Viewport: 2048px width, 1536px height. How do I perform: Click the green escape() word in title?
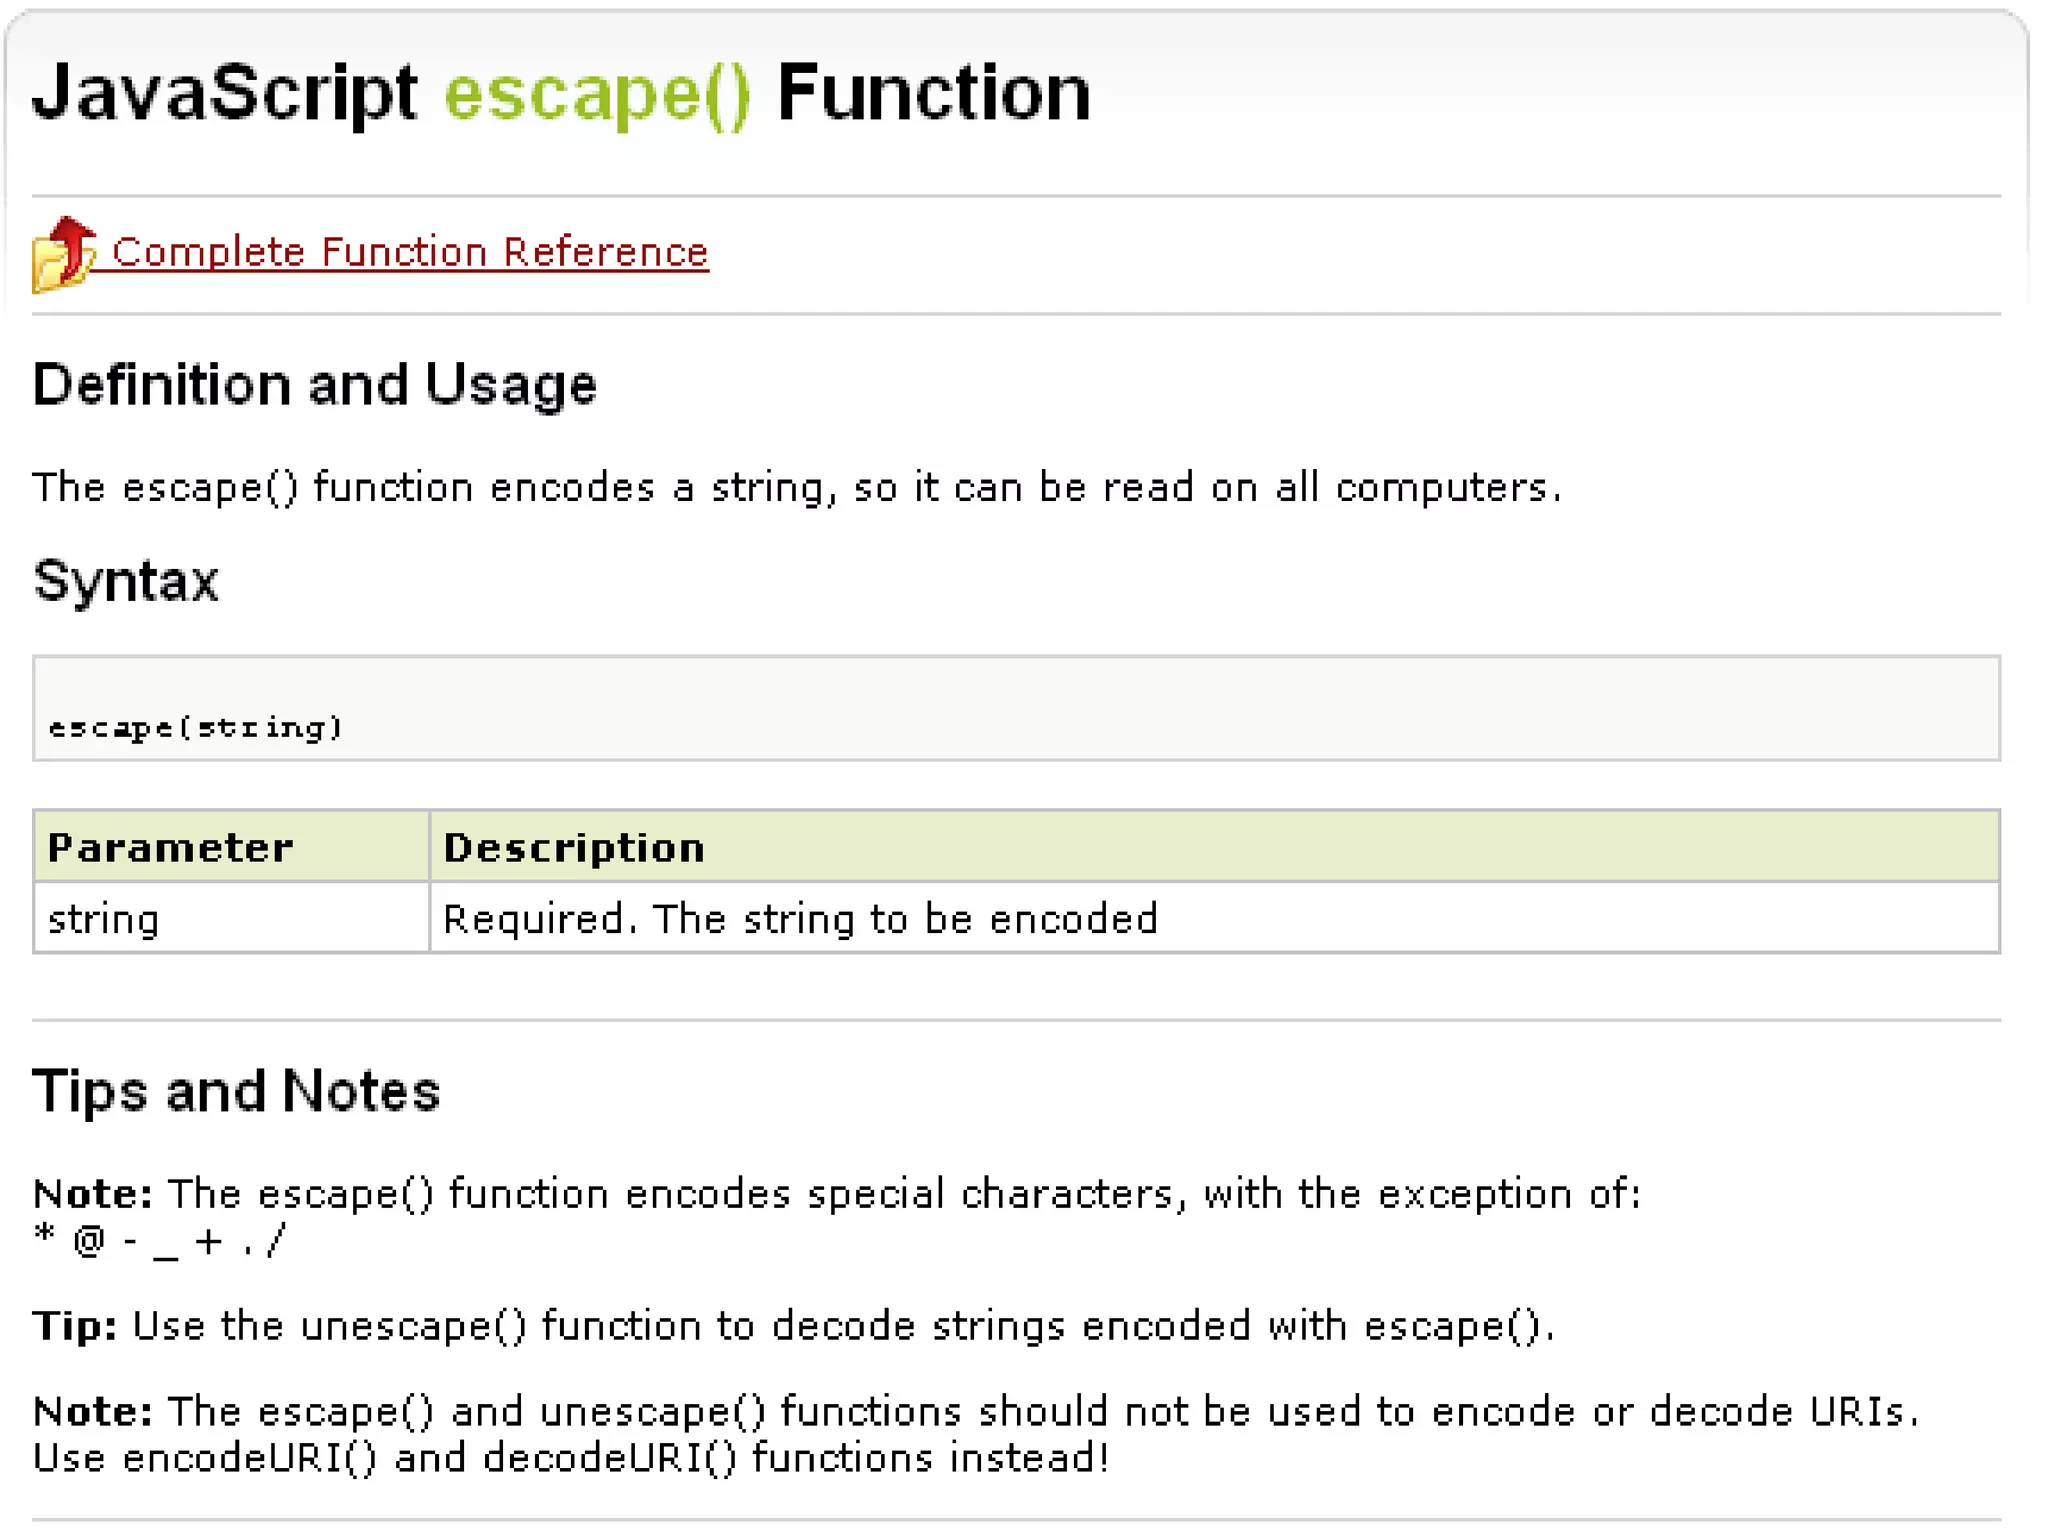pyautogui.click(x=596, y=94)
